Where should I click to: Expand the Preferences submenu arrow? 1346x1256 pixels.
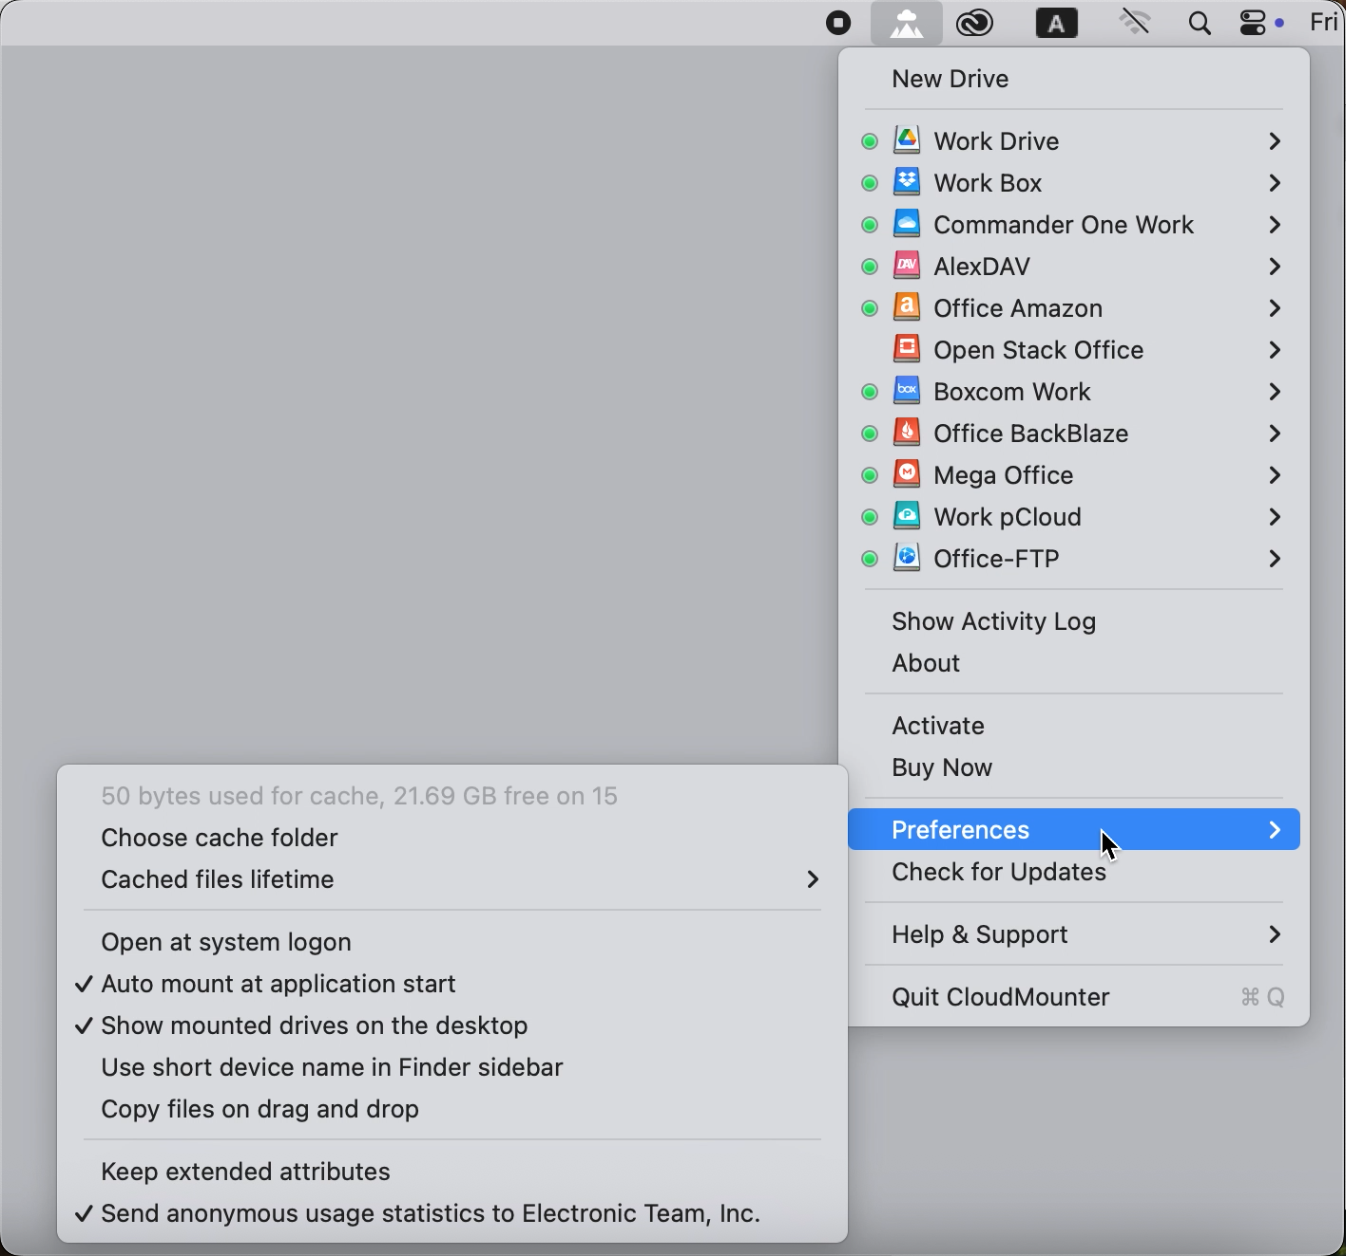[1275, 830]
